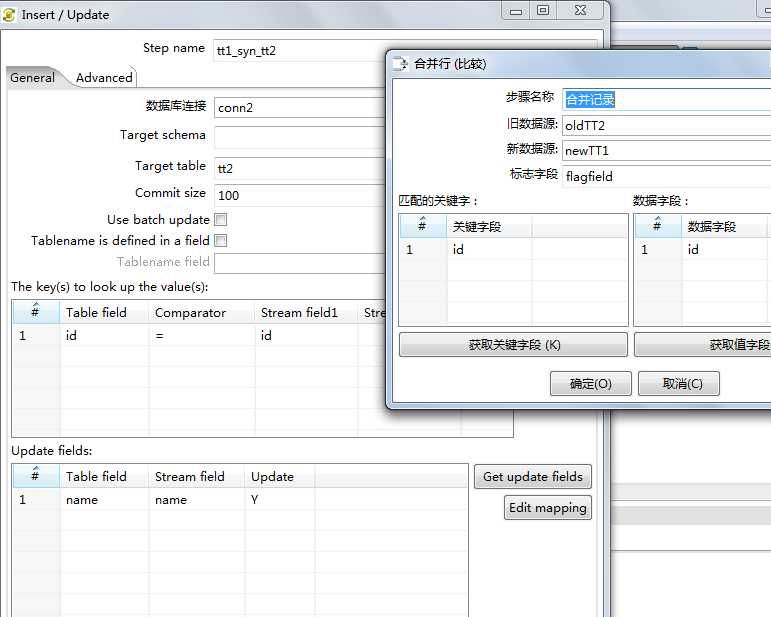The width and height of the screenshot is (771, 617).
Task: Click the Stream field header in Update fields
Action: 196,476
